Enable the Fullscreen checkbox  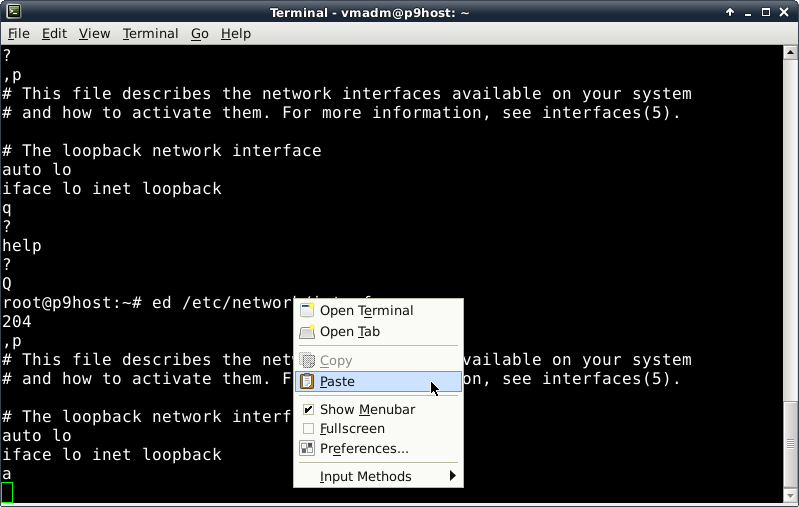[x=308, y=428]
